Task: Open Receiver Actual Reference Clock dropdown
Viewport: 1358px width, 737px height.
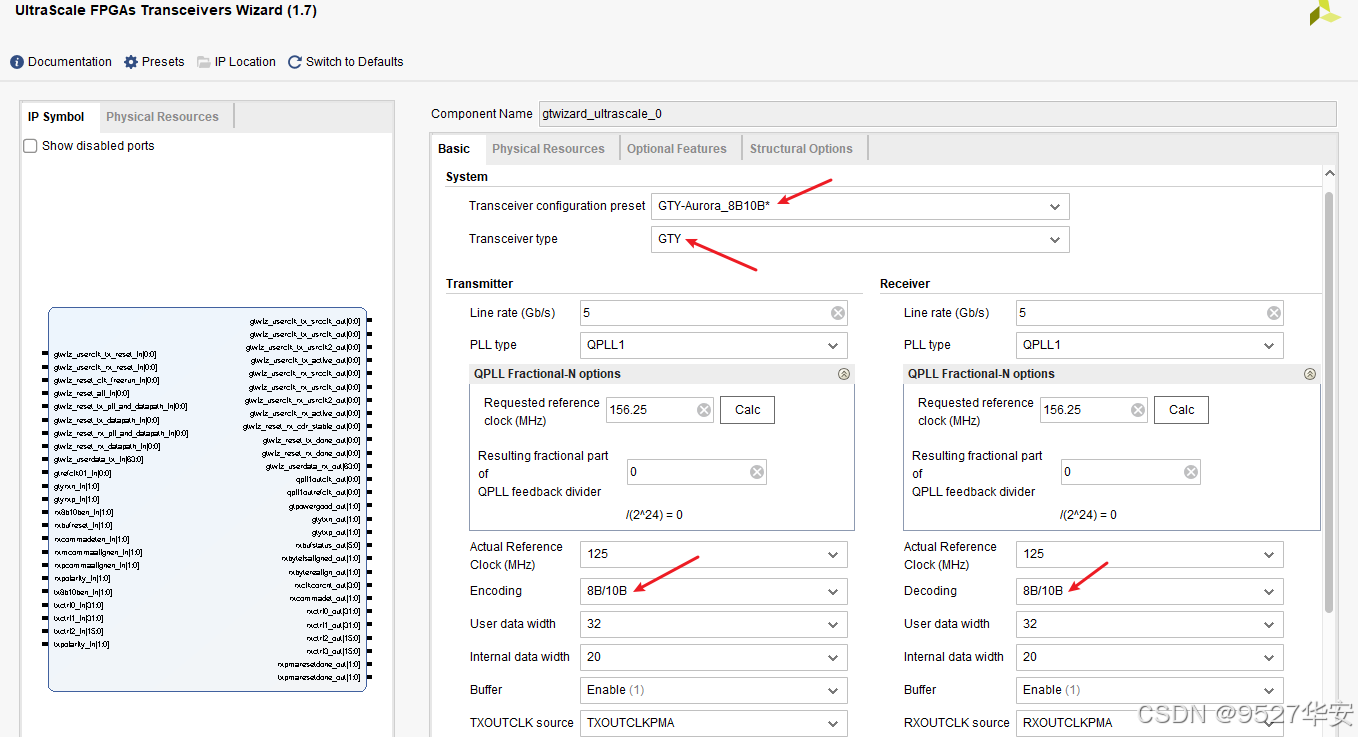Action: [1150, 554]
